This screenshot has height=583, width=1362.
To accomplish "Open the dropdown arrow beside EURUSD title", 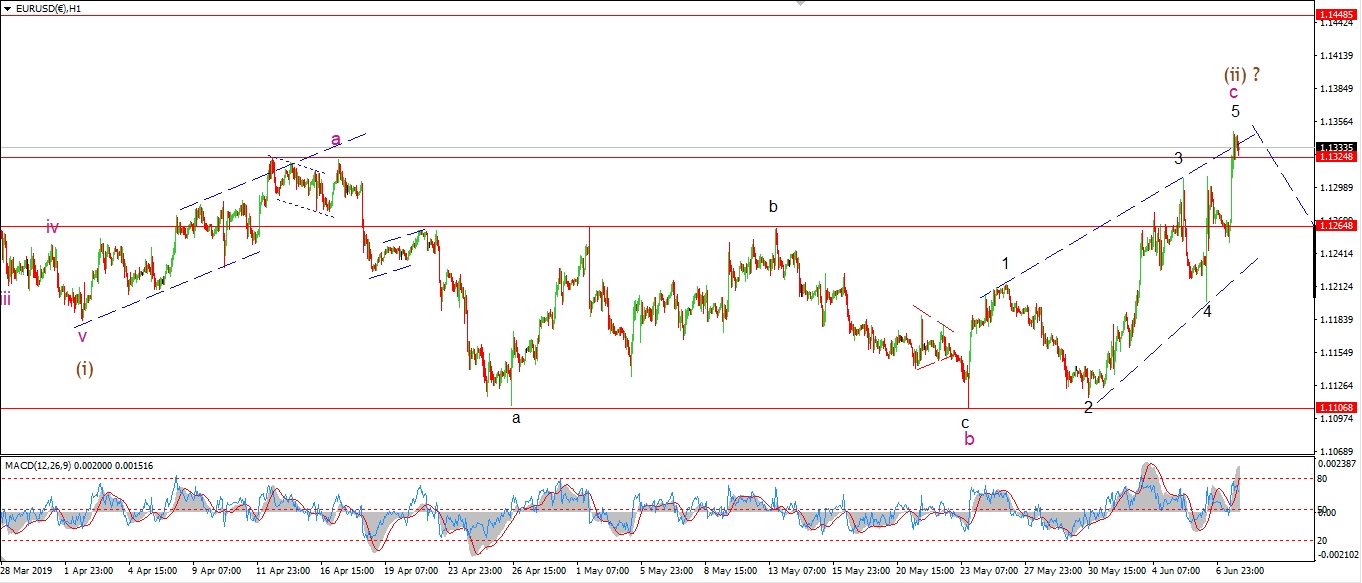I will [8, 7].
